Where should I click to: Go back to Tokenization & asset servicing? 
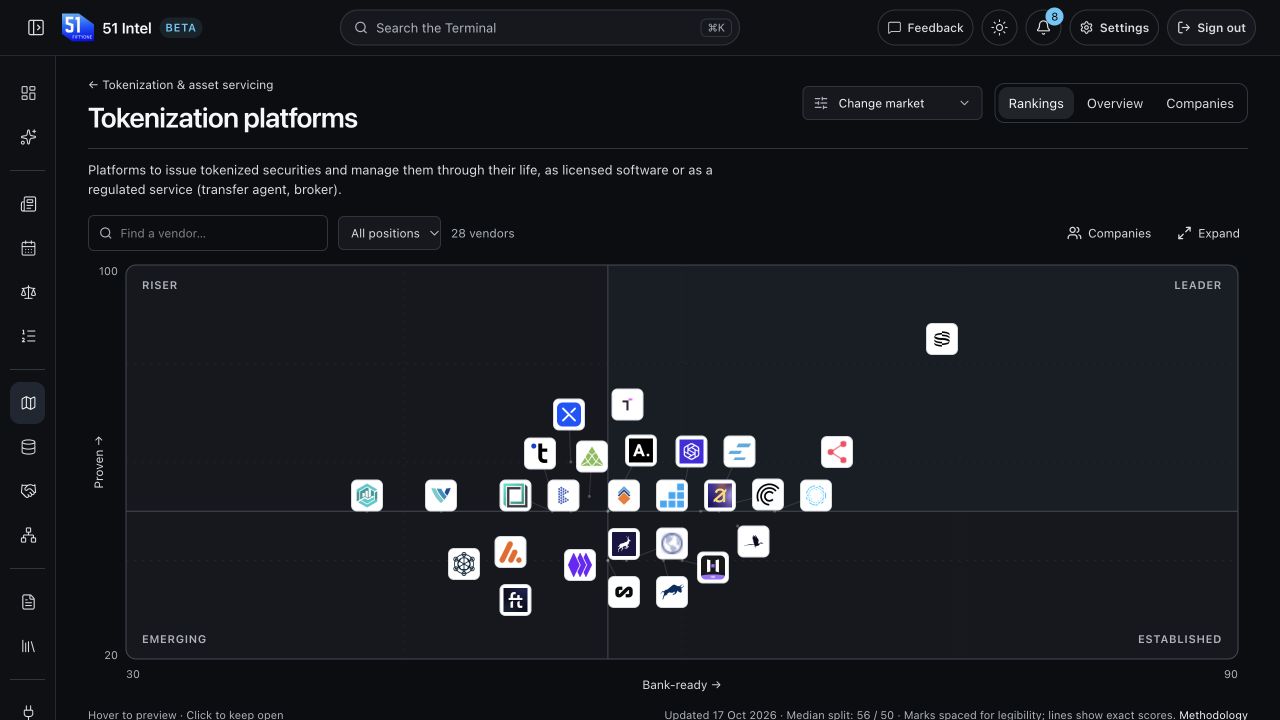[x=180, y=85]
